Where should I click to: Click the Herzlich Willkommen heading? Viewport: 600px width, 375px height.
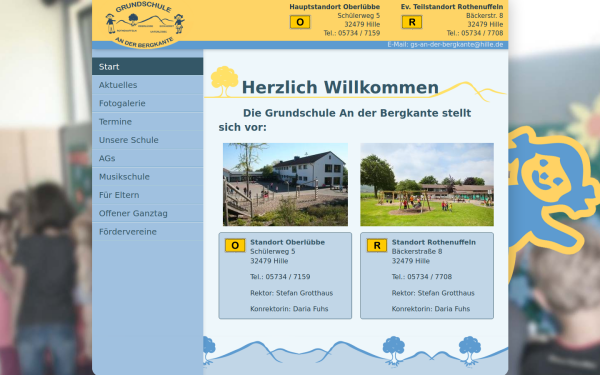coord(340,88)
